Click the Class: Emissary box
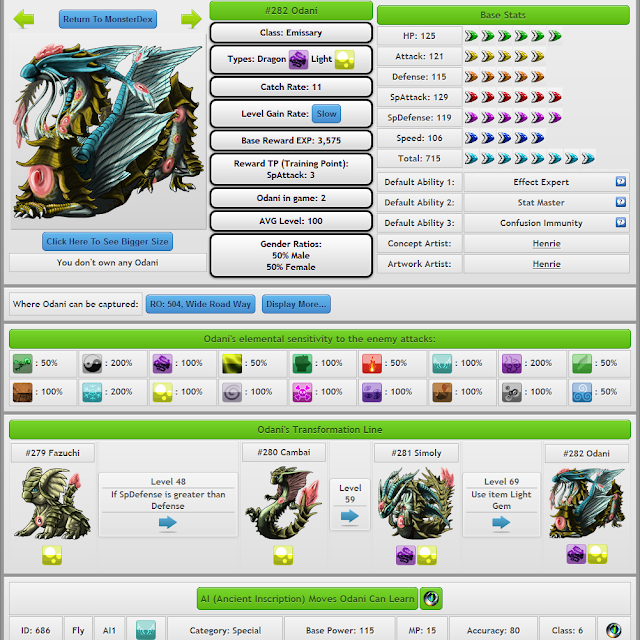Image resolution: width=640 pixels, height=640 pixels. coord(291,33)
